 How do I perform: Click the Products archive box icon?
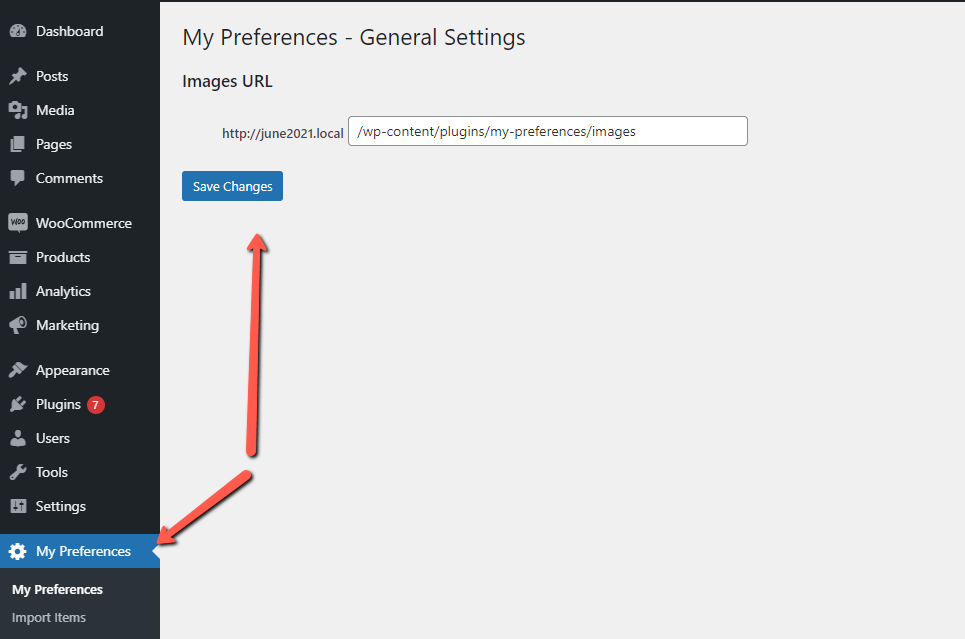pyautogui.click(x=18, y=257)
